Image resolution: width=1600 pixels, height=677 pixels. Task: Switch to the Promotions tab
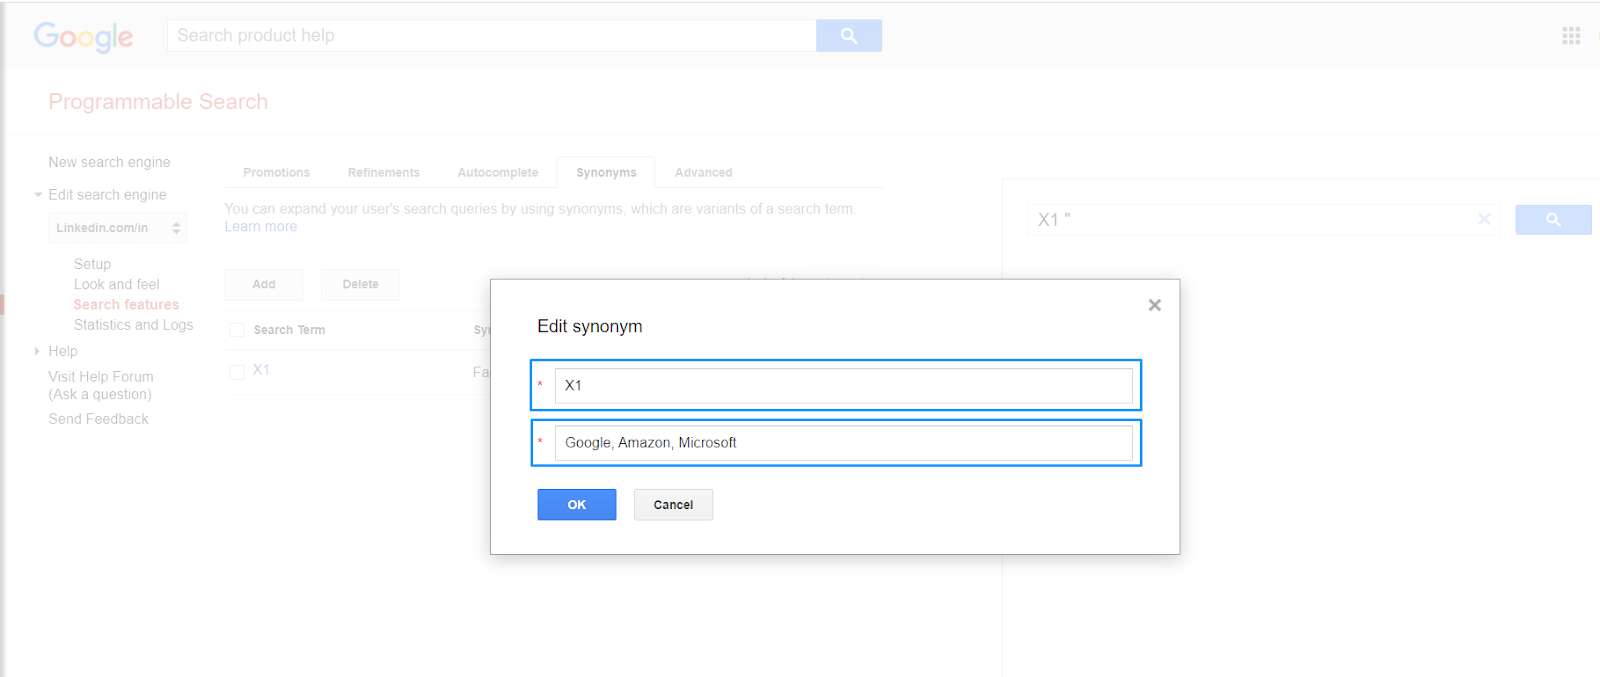coord(276,173)
